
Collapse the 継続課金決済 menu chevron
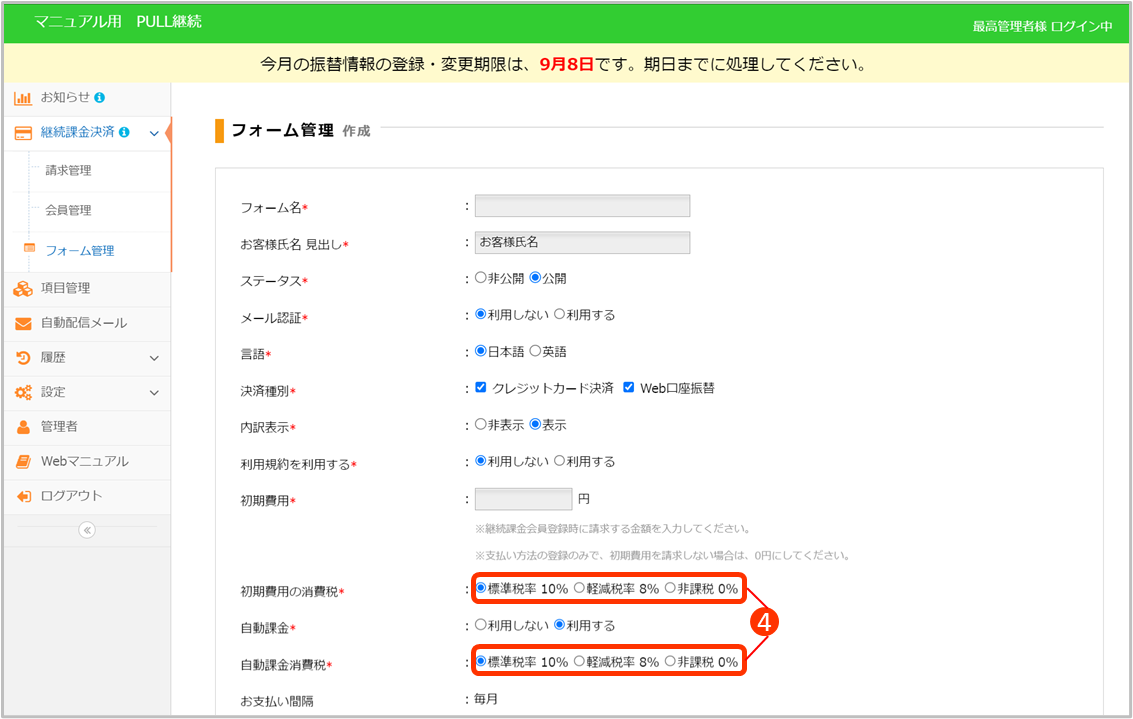[x=154, y=133]
